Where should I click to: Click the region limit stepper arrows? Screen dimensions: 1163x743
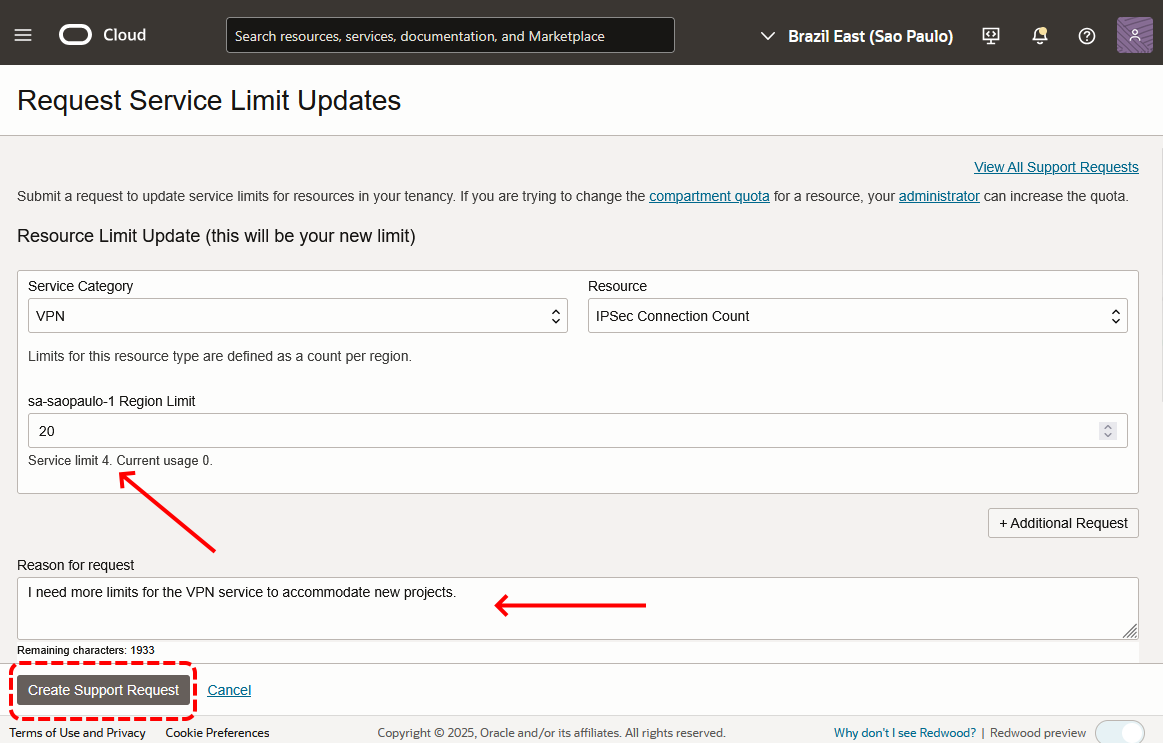[1107, 431]
